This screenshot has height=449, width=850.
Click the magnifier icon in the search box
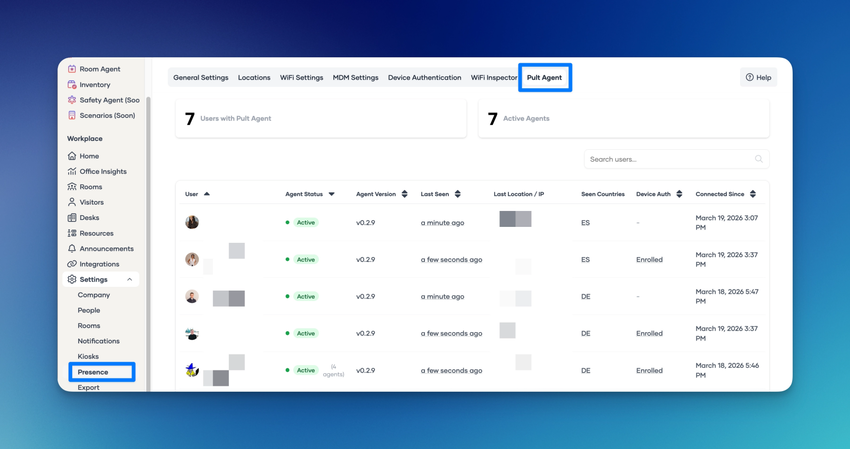click(759, 159)
